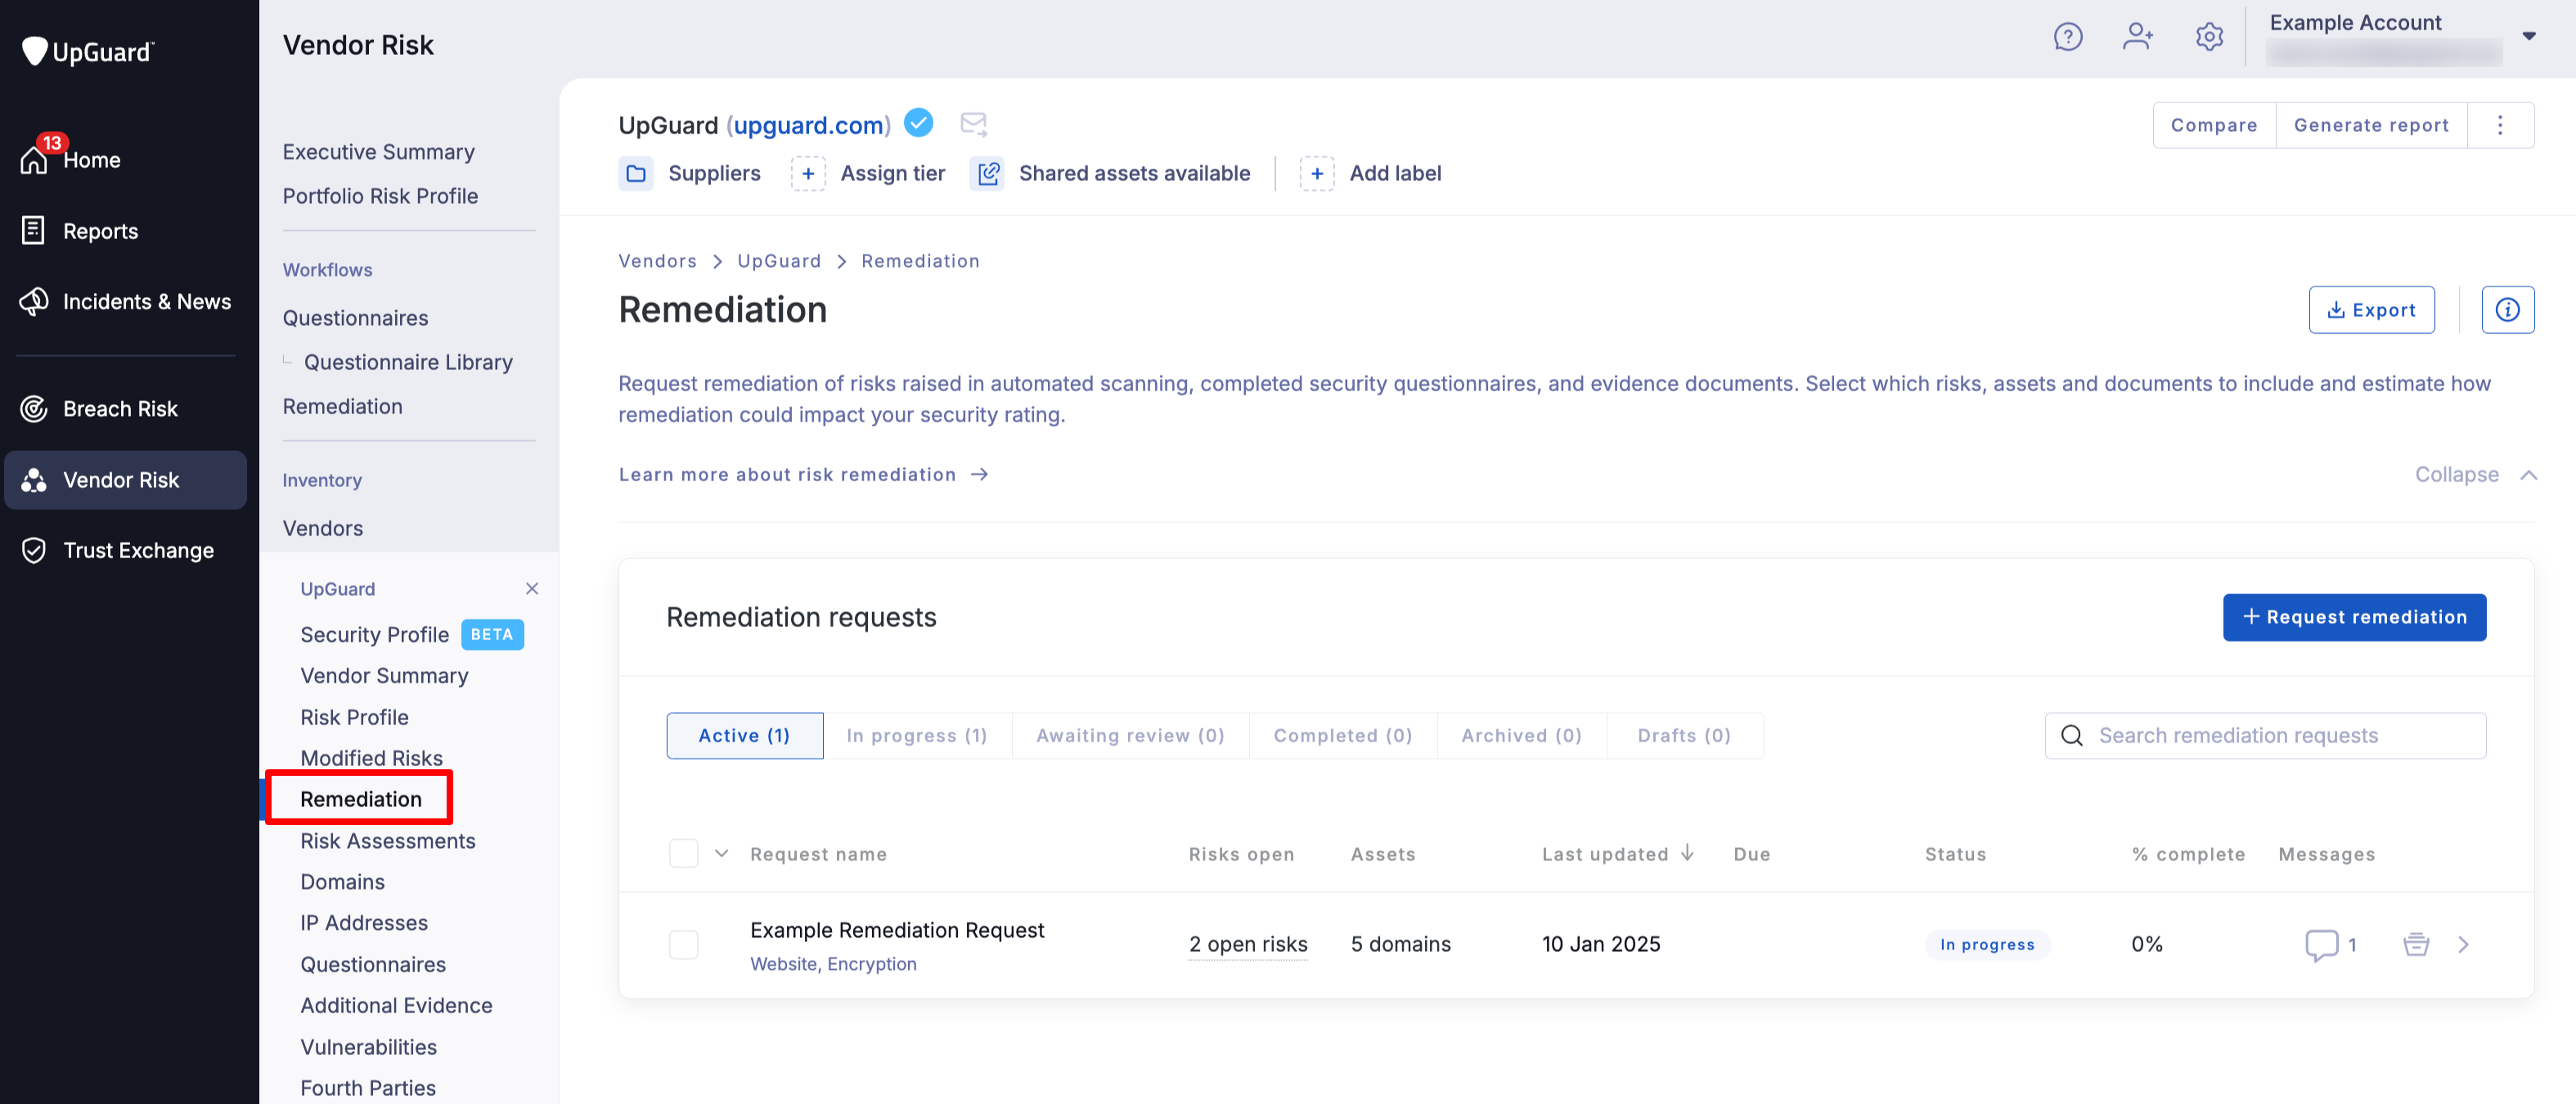Screen dimensions: 2576x1104
Task: Open the Reports section
Action: tap(80, 231)
